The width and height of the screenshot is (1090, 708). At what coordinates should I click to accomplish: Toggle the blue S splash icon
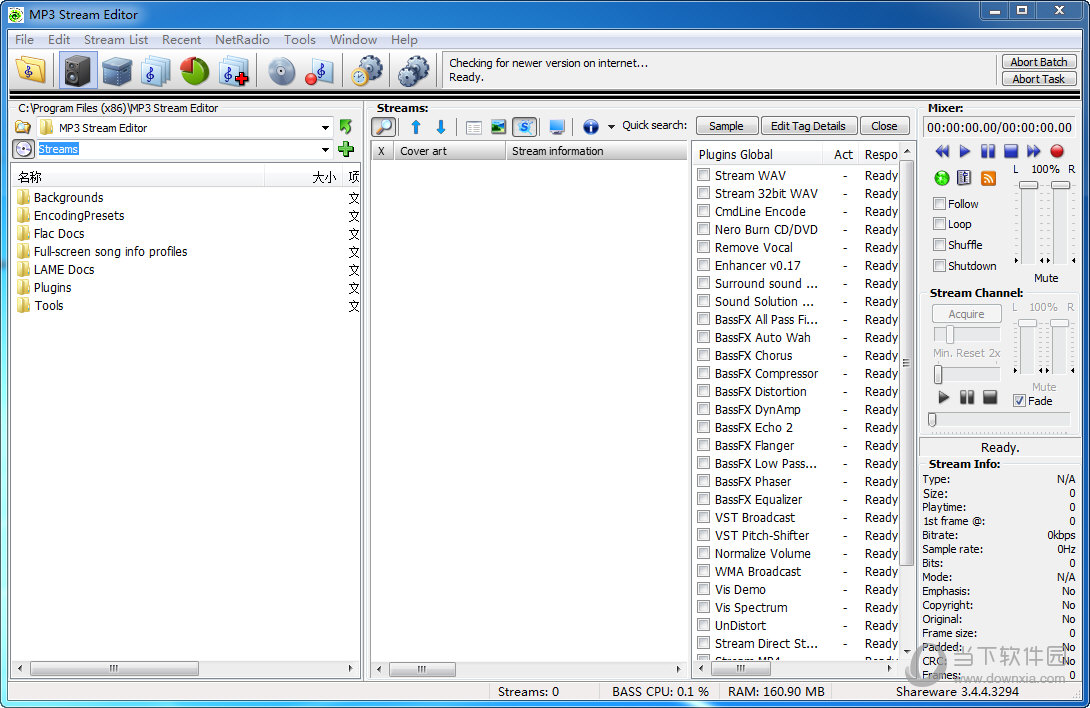[x=524, y=127]
